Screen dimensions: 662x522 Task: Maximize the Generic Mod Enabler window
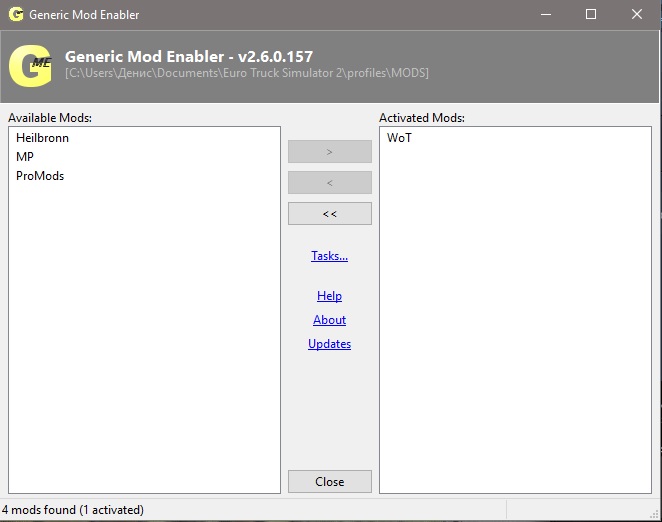click(591, 15)
